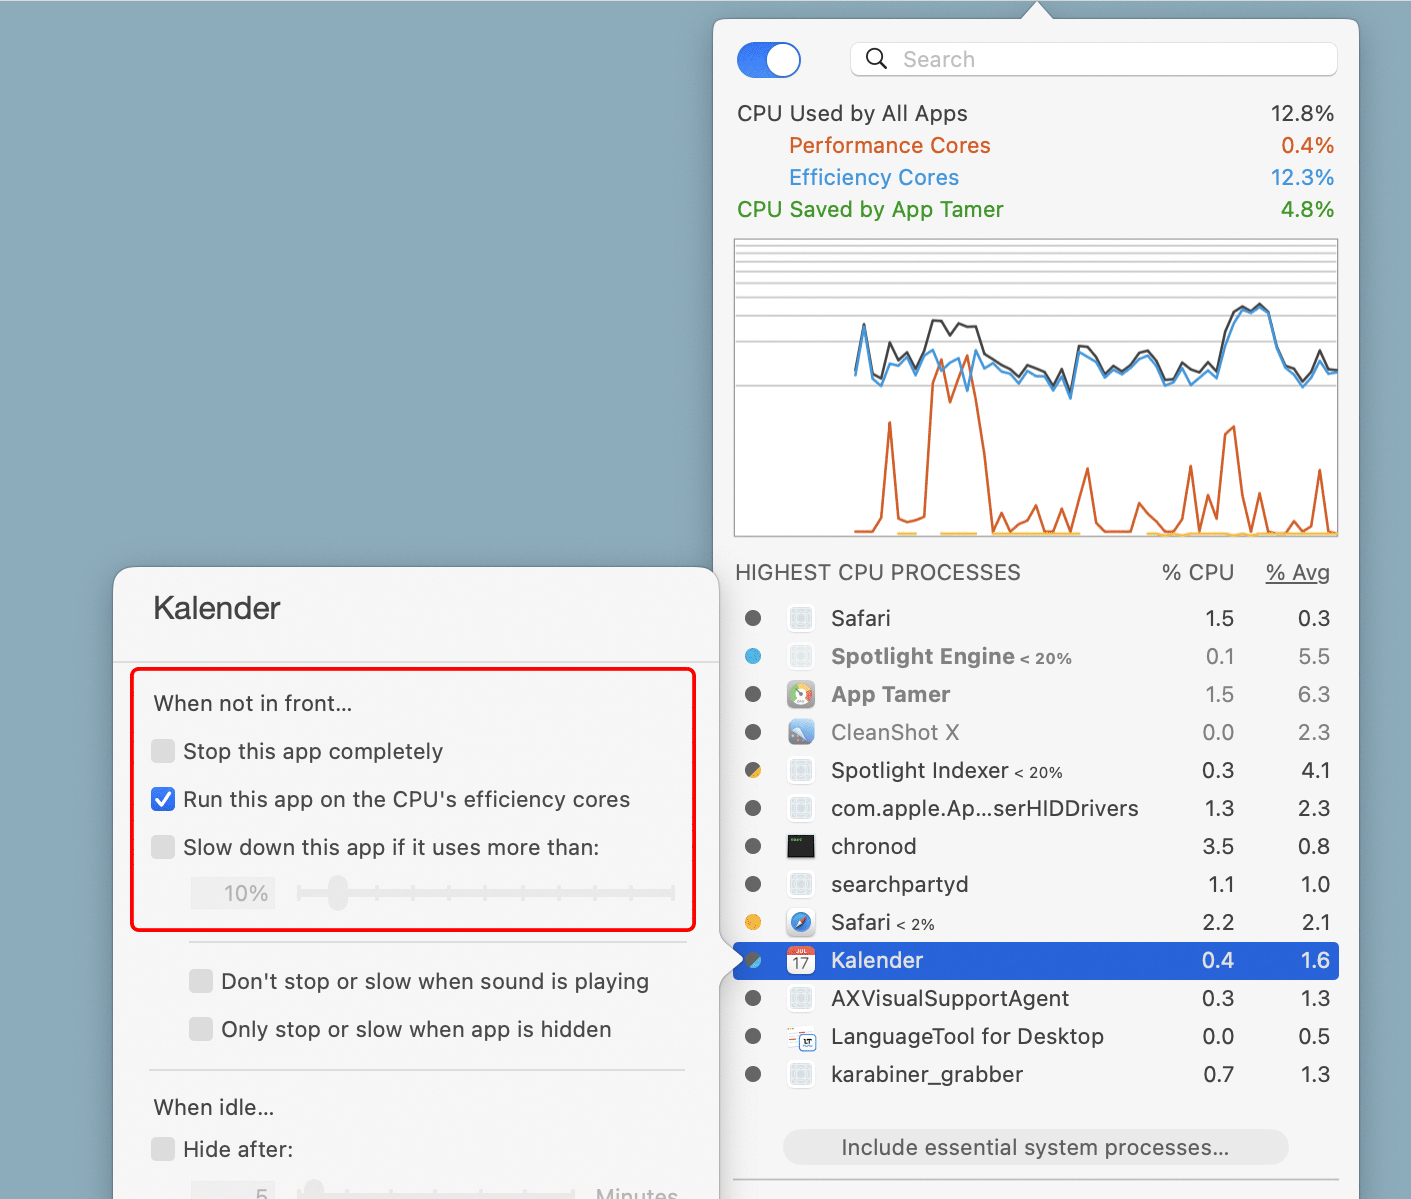Click the chronod terminal icon
Viewport: 1411px width, 1199px height.
[801, 846]
